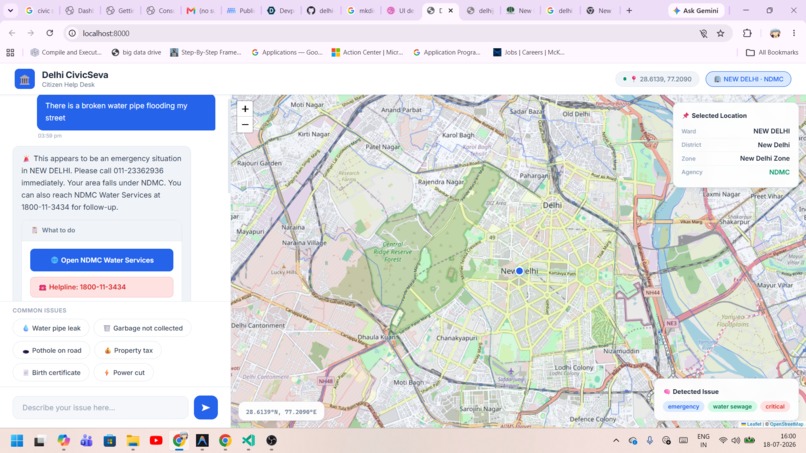
Task: Click the Delhi CivicSeva building logo icon
Action: point(25,79)
